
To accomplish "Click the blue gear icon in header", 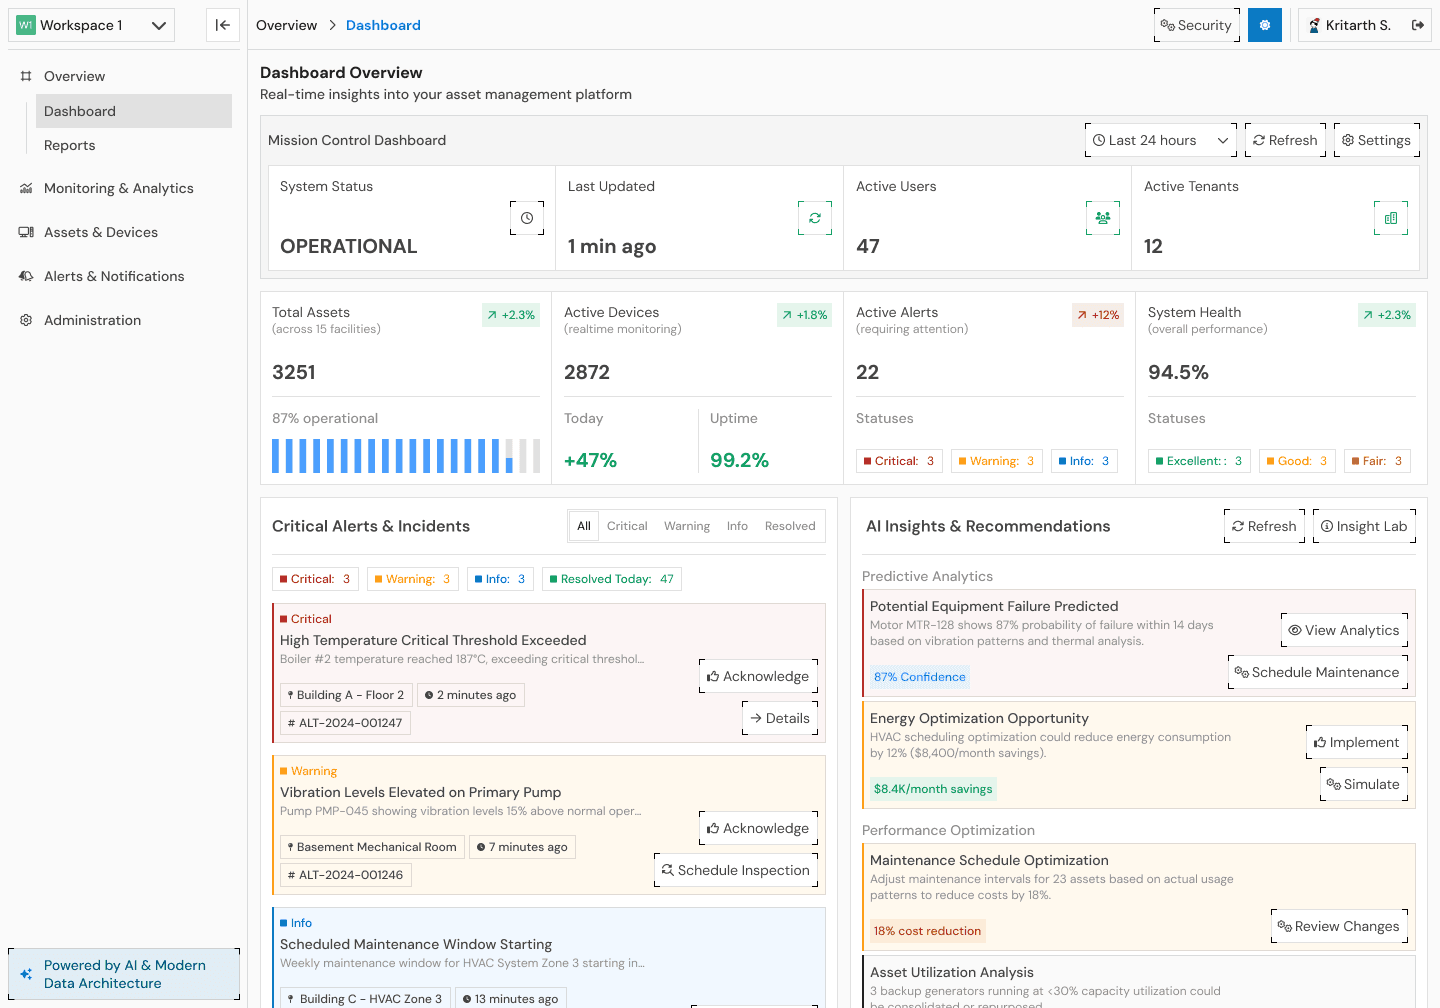I will pyautogui.click(x=1265, y=25).
